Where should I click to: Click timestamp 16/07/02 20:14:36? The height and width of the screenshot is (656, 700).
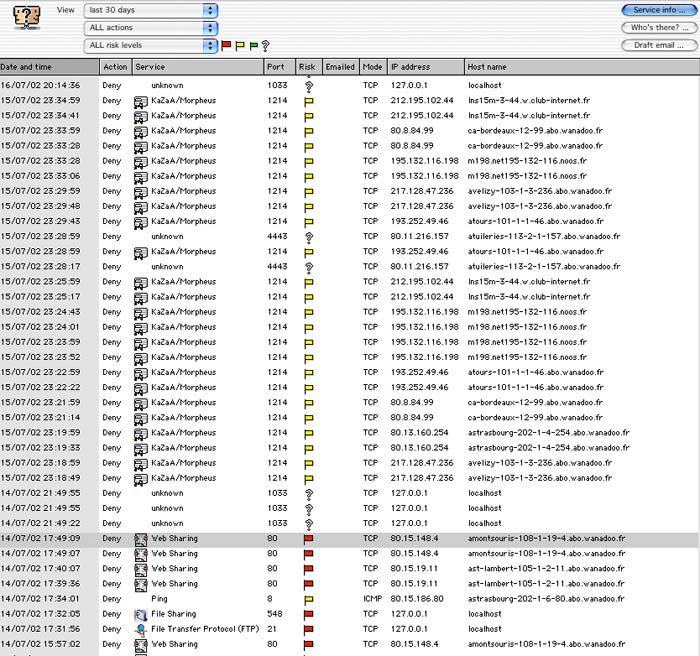coord(40,85)
